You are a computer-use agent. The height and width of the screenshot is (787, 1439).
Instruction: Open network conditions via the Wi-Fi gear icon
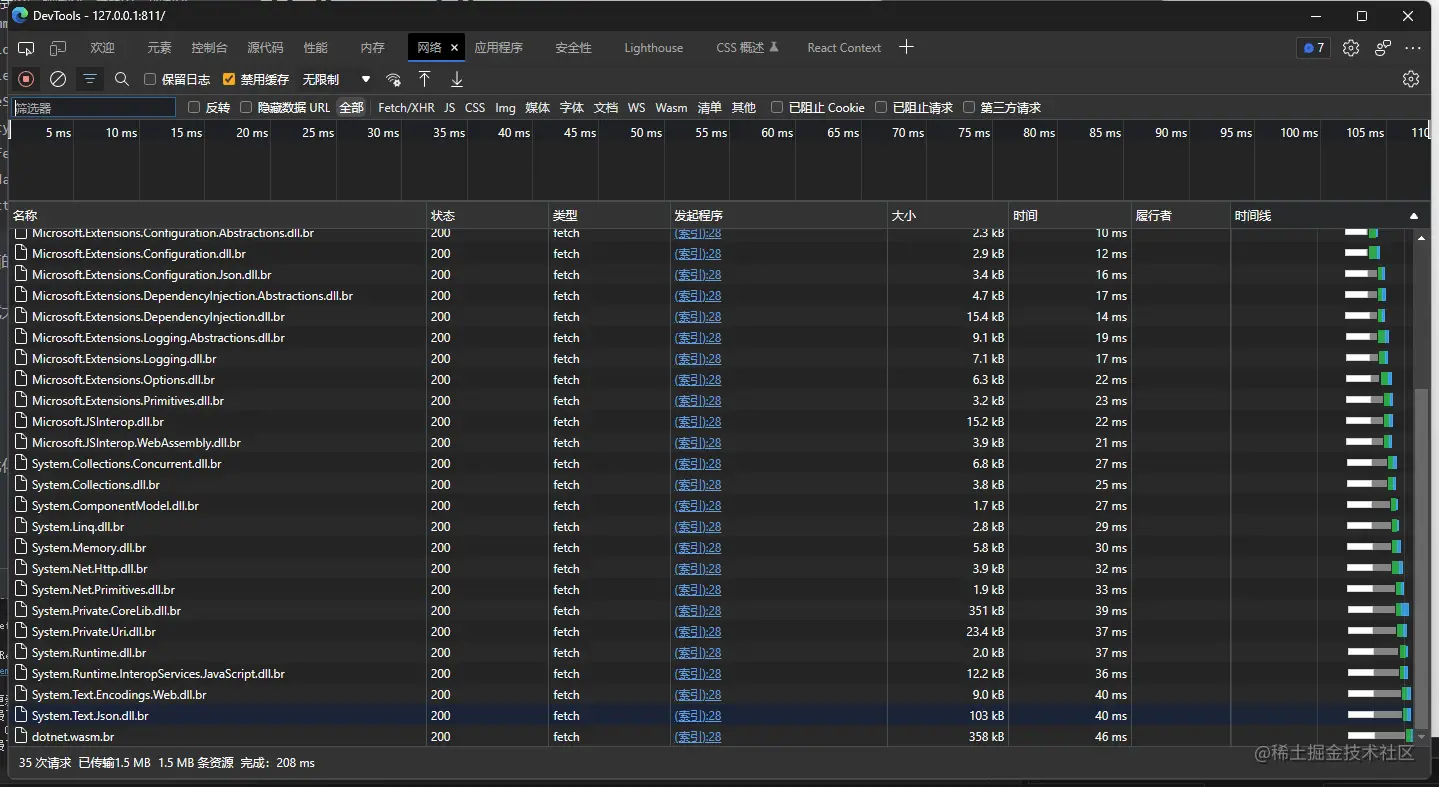coord(394,79)
